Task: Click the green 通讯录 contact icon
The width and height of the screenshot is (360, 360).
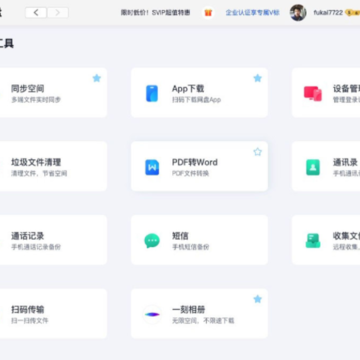Action: (x=313, y=167)
